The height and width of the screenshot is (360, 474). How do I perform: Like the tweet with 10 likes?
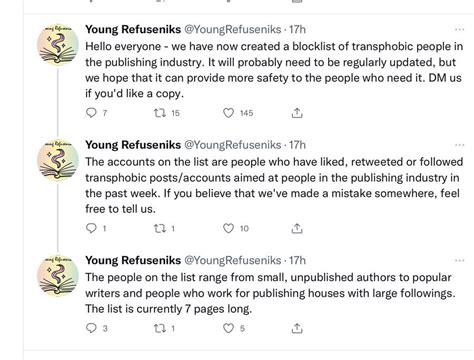click(x=228, y=228)
